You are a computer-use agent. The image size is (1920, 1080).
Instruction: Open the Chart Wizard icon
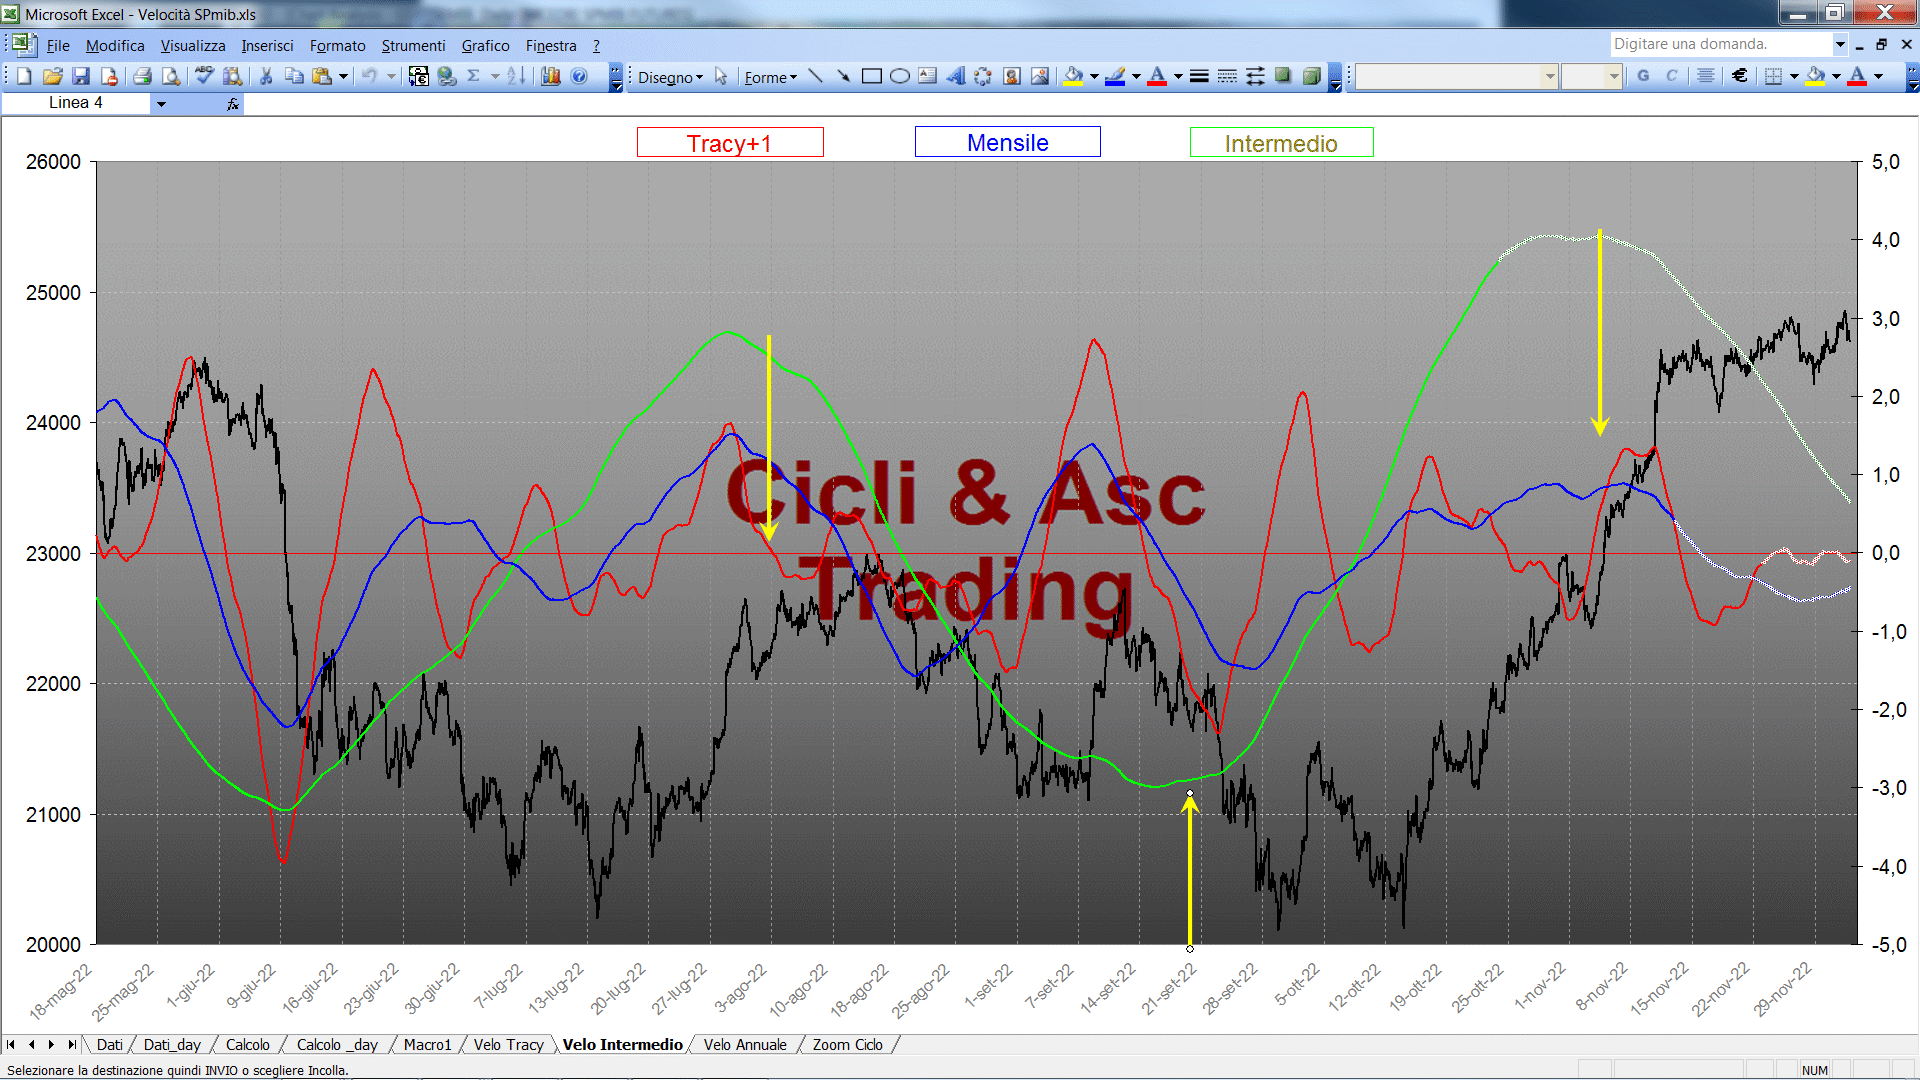tap(550, 76)
